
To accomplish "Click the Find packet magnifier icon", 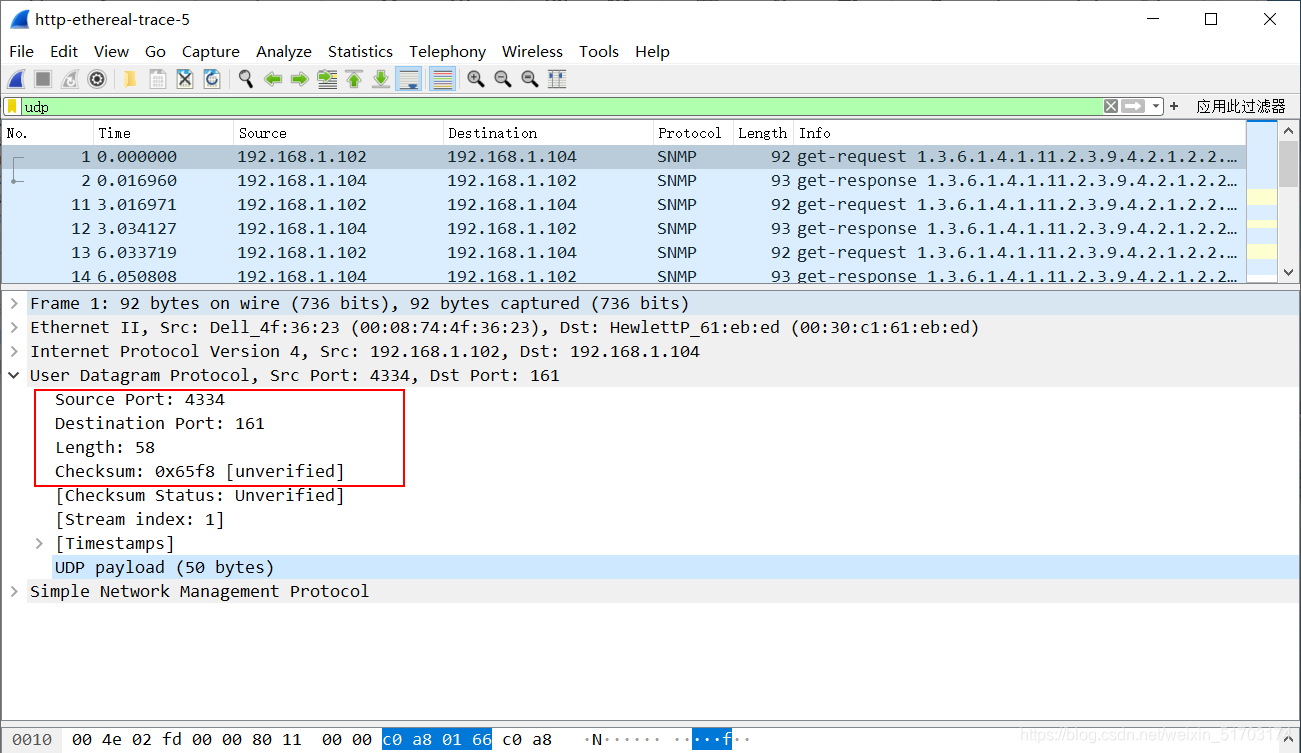I will pyautogui.click(x=245, y=79).
